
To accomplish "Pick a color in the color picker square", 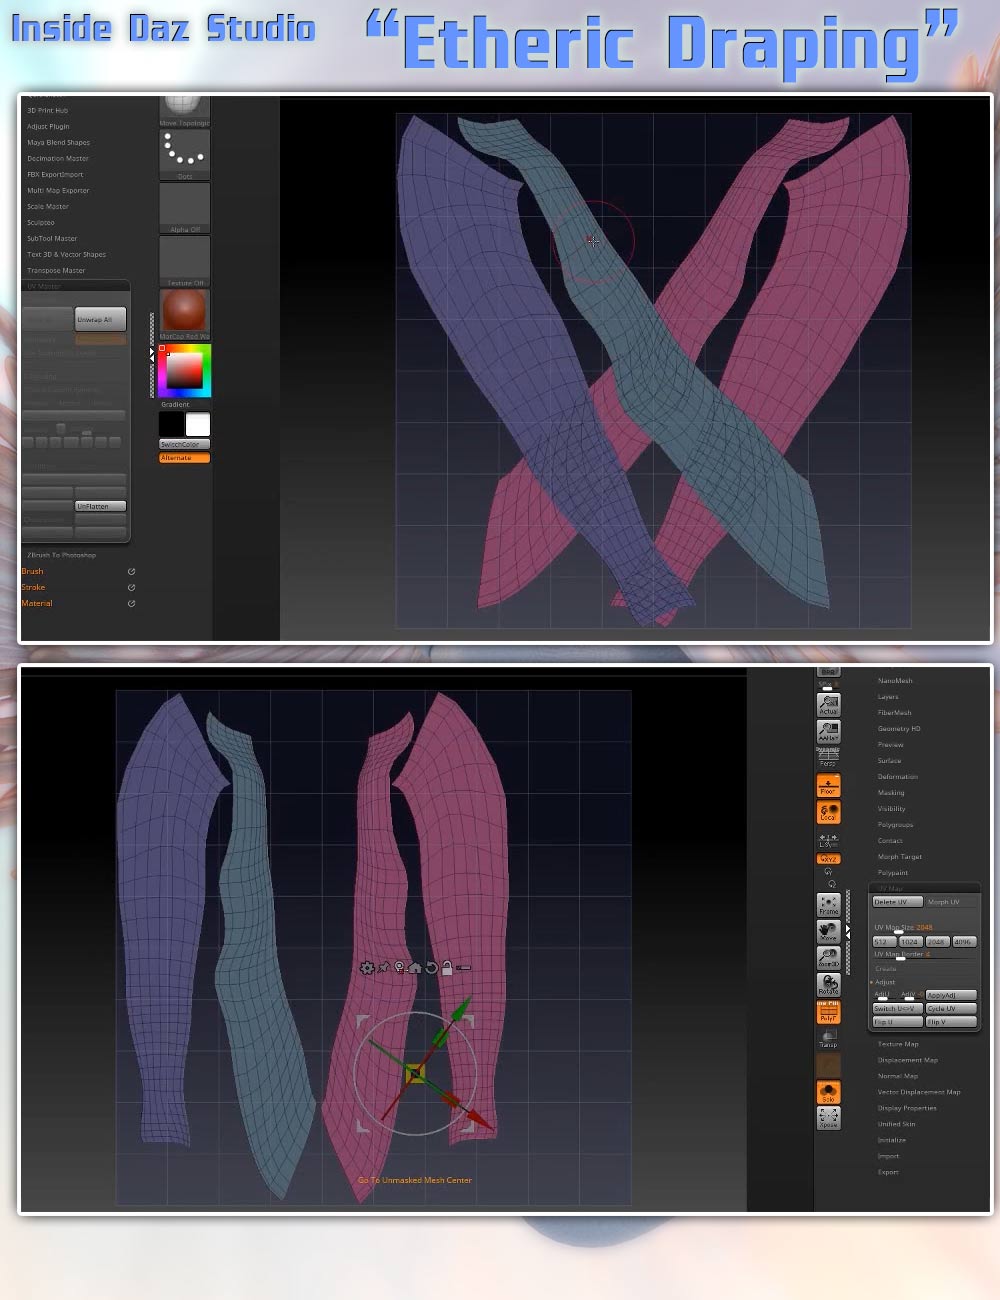I will [184, 372].
